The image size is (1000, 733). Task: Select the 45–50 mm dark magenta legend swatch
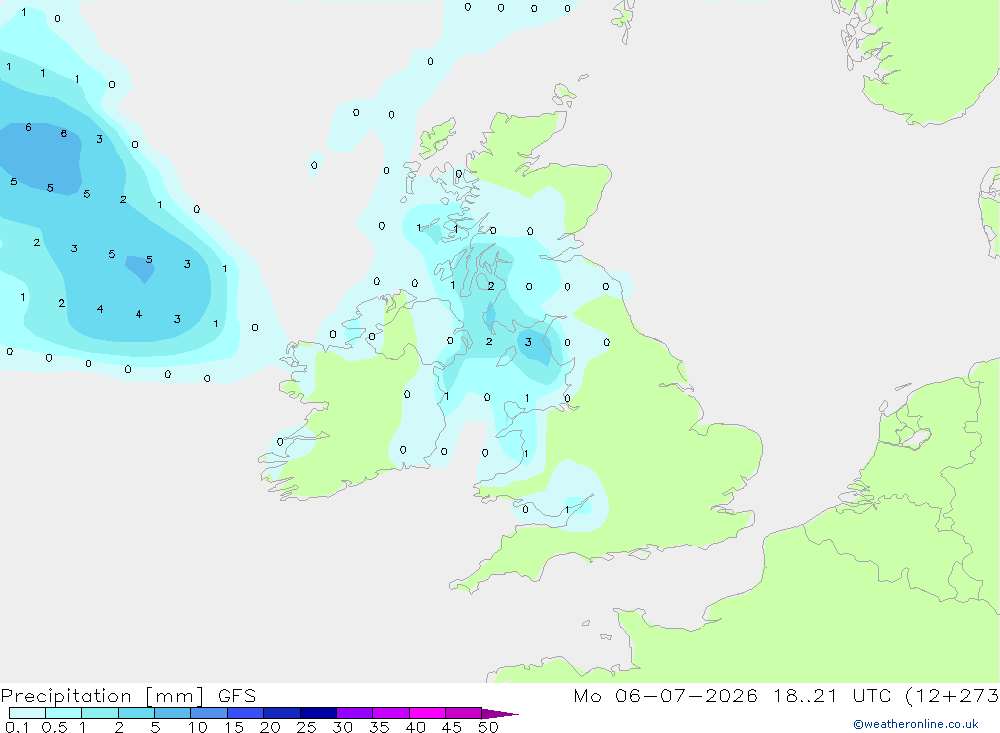[464, 713]
